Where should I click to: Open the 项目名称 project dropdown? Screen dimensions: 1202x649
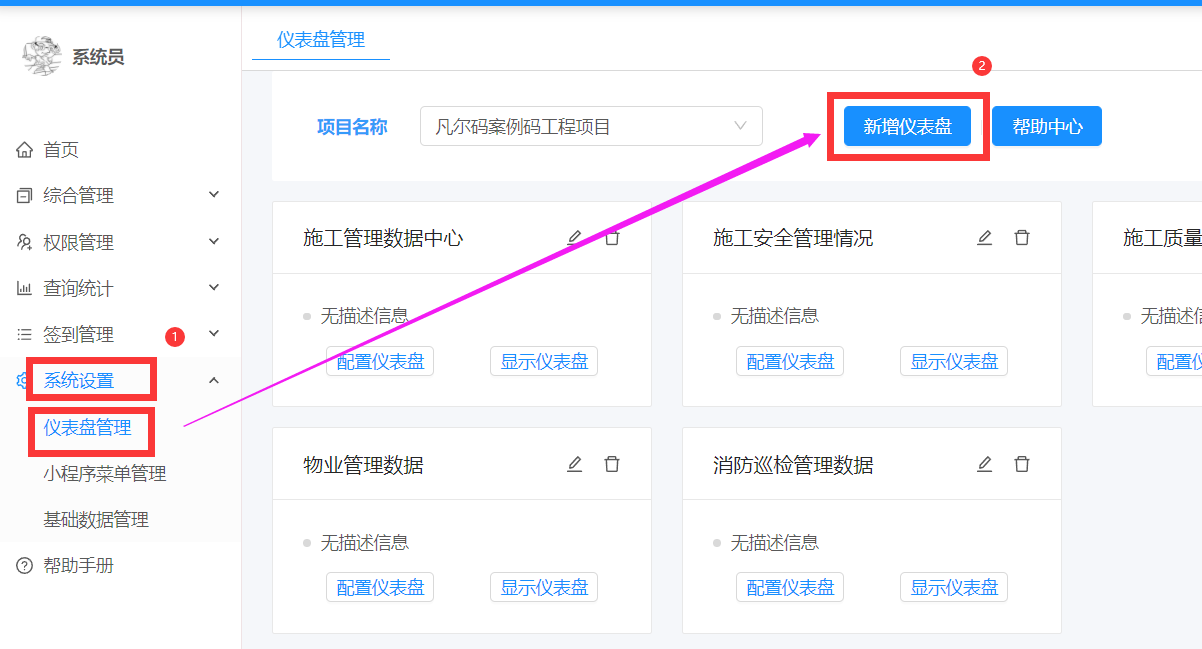click(591, 127)
